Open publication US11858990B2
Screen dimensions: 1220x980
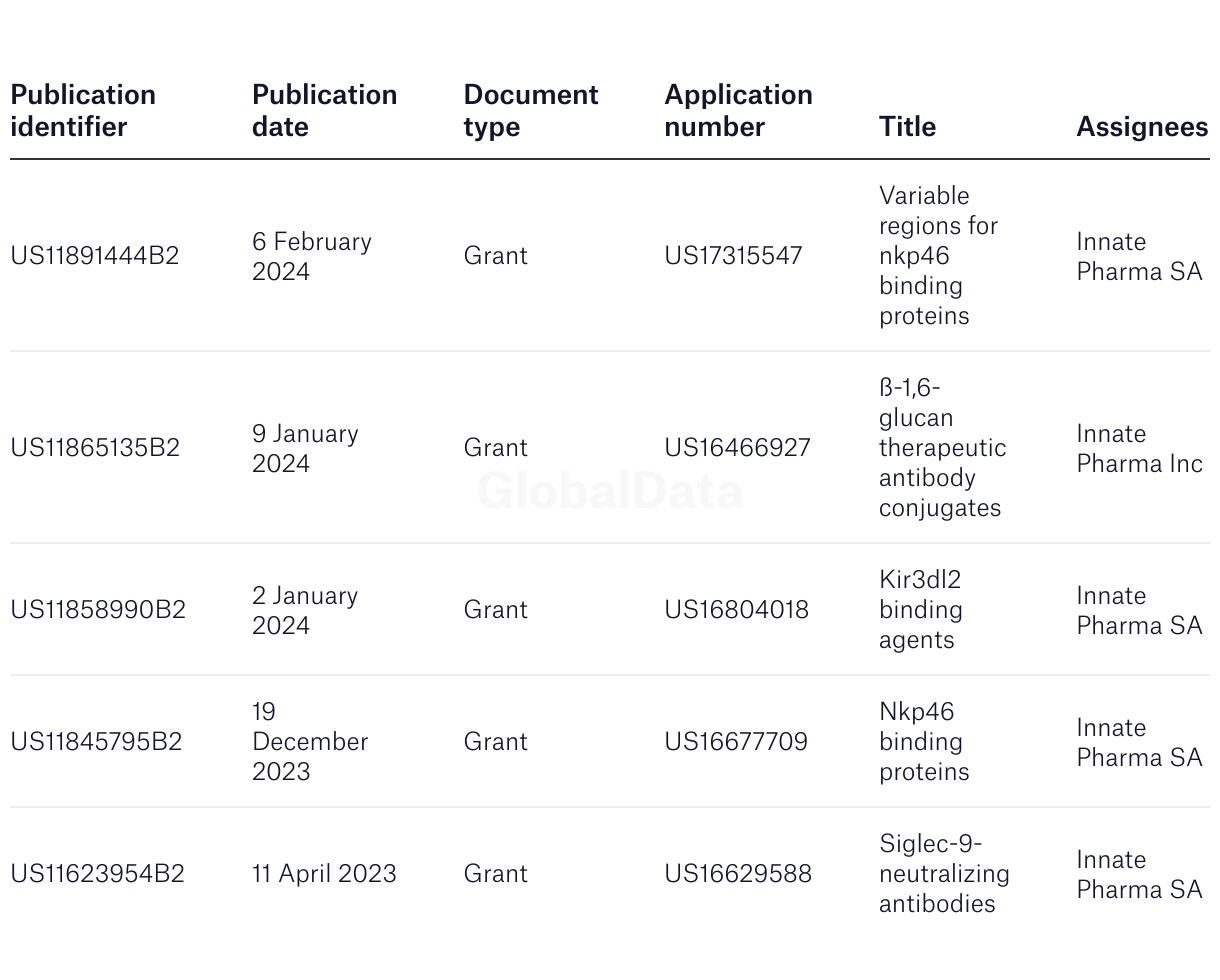click(98, 610)
